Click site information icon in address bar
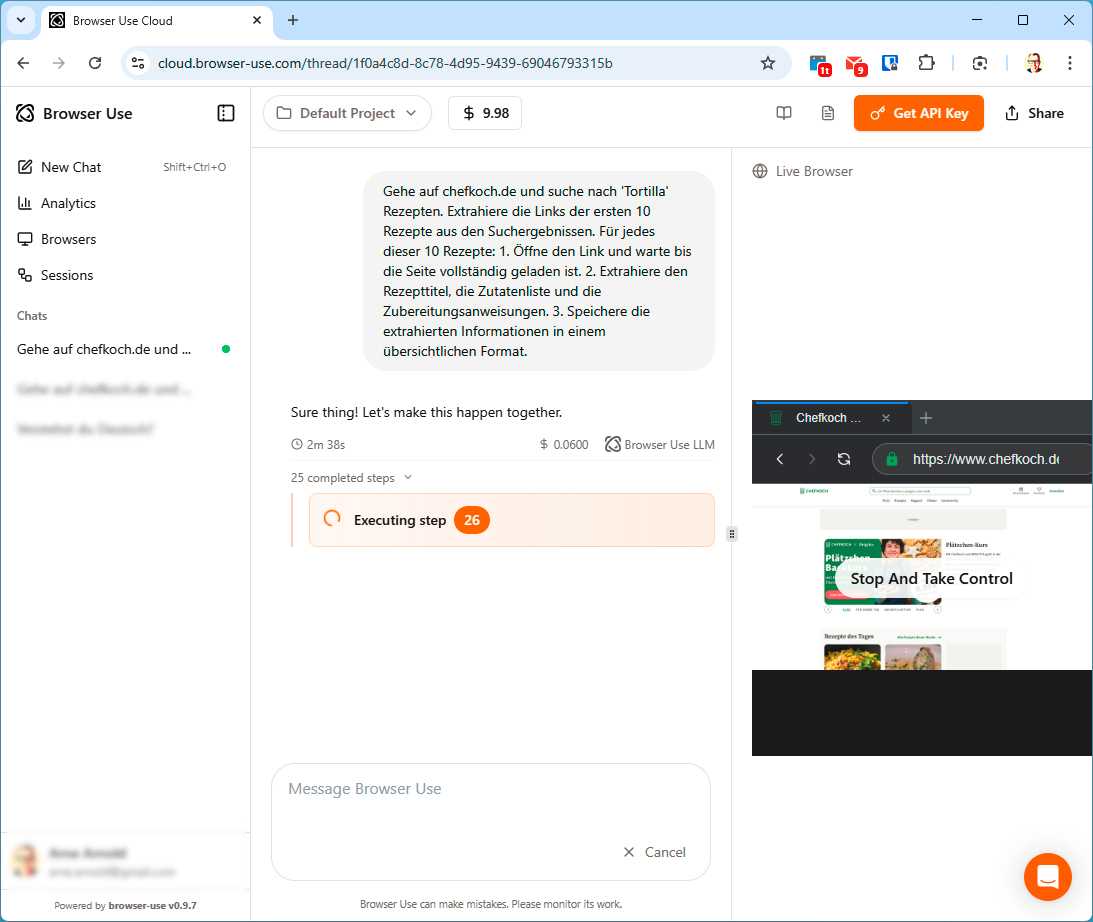 click(138, 63)
